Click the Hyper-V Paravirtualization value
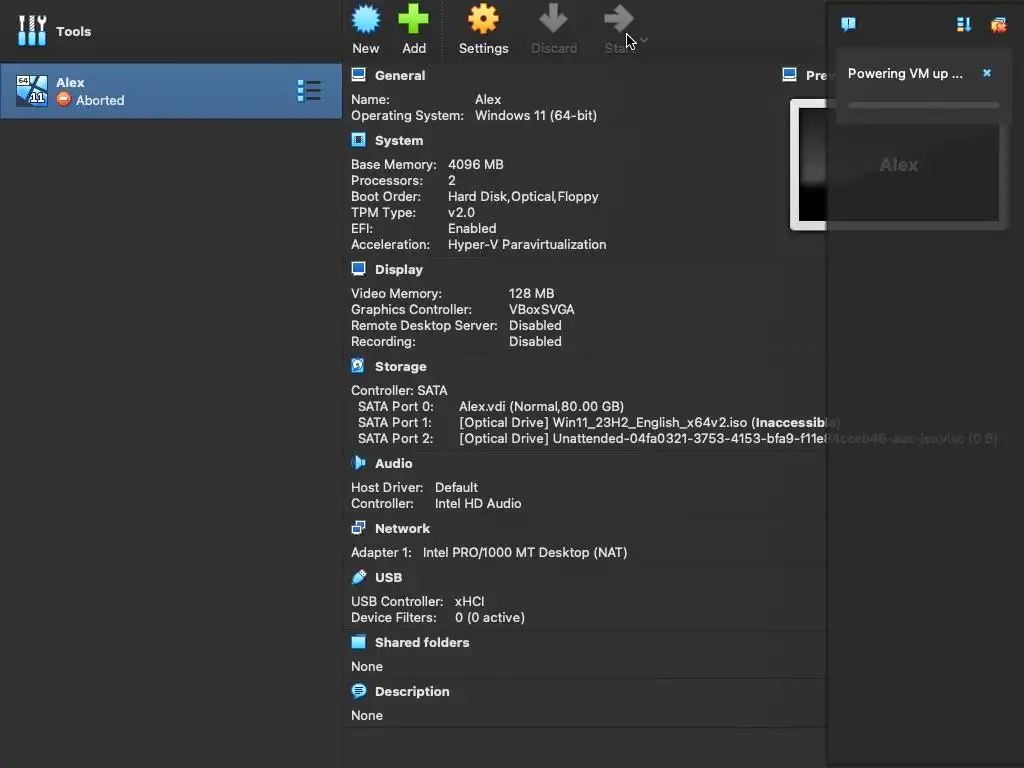 pos(526,244)
